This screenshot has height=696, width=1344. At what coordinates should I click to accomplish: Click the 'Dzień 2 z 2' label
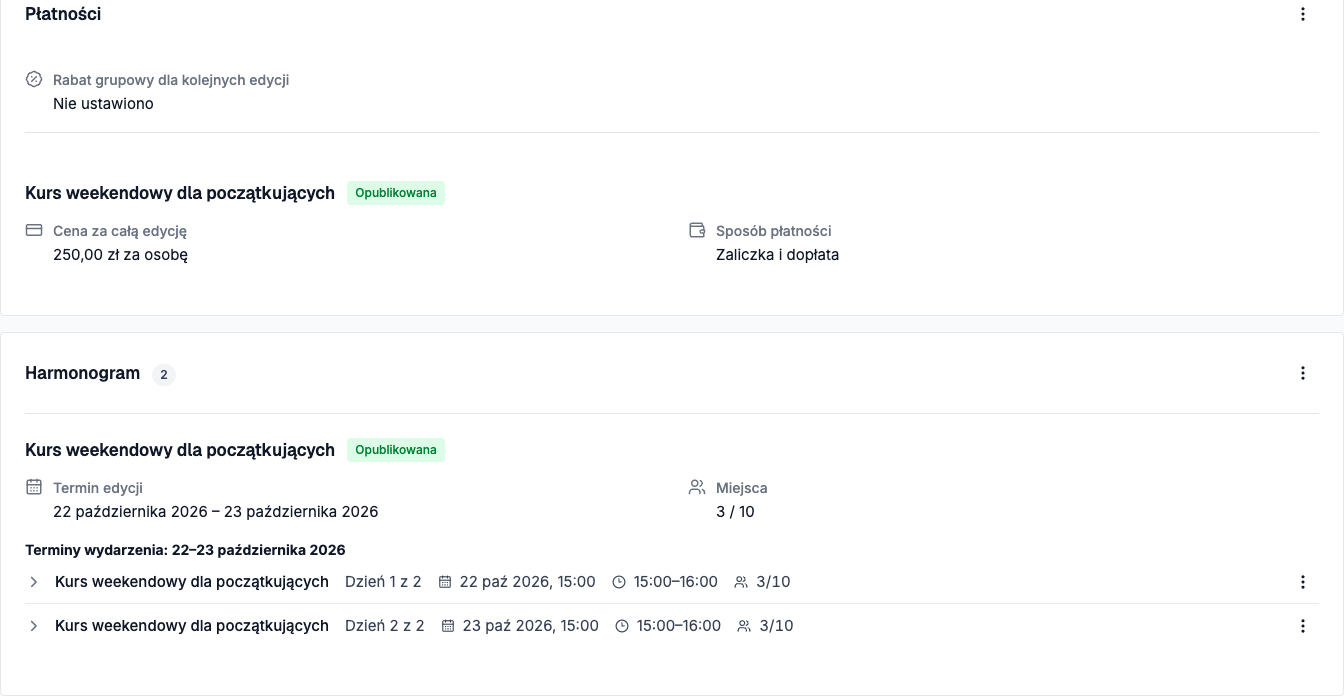pyautogui.click(x=385, y=626)
